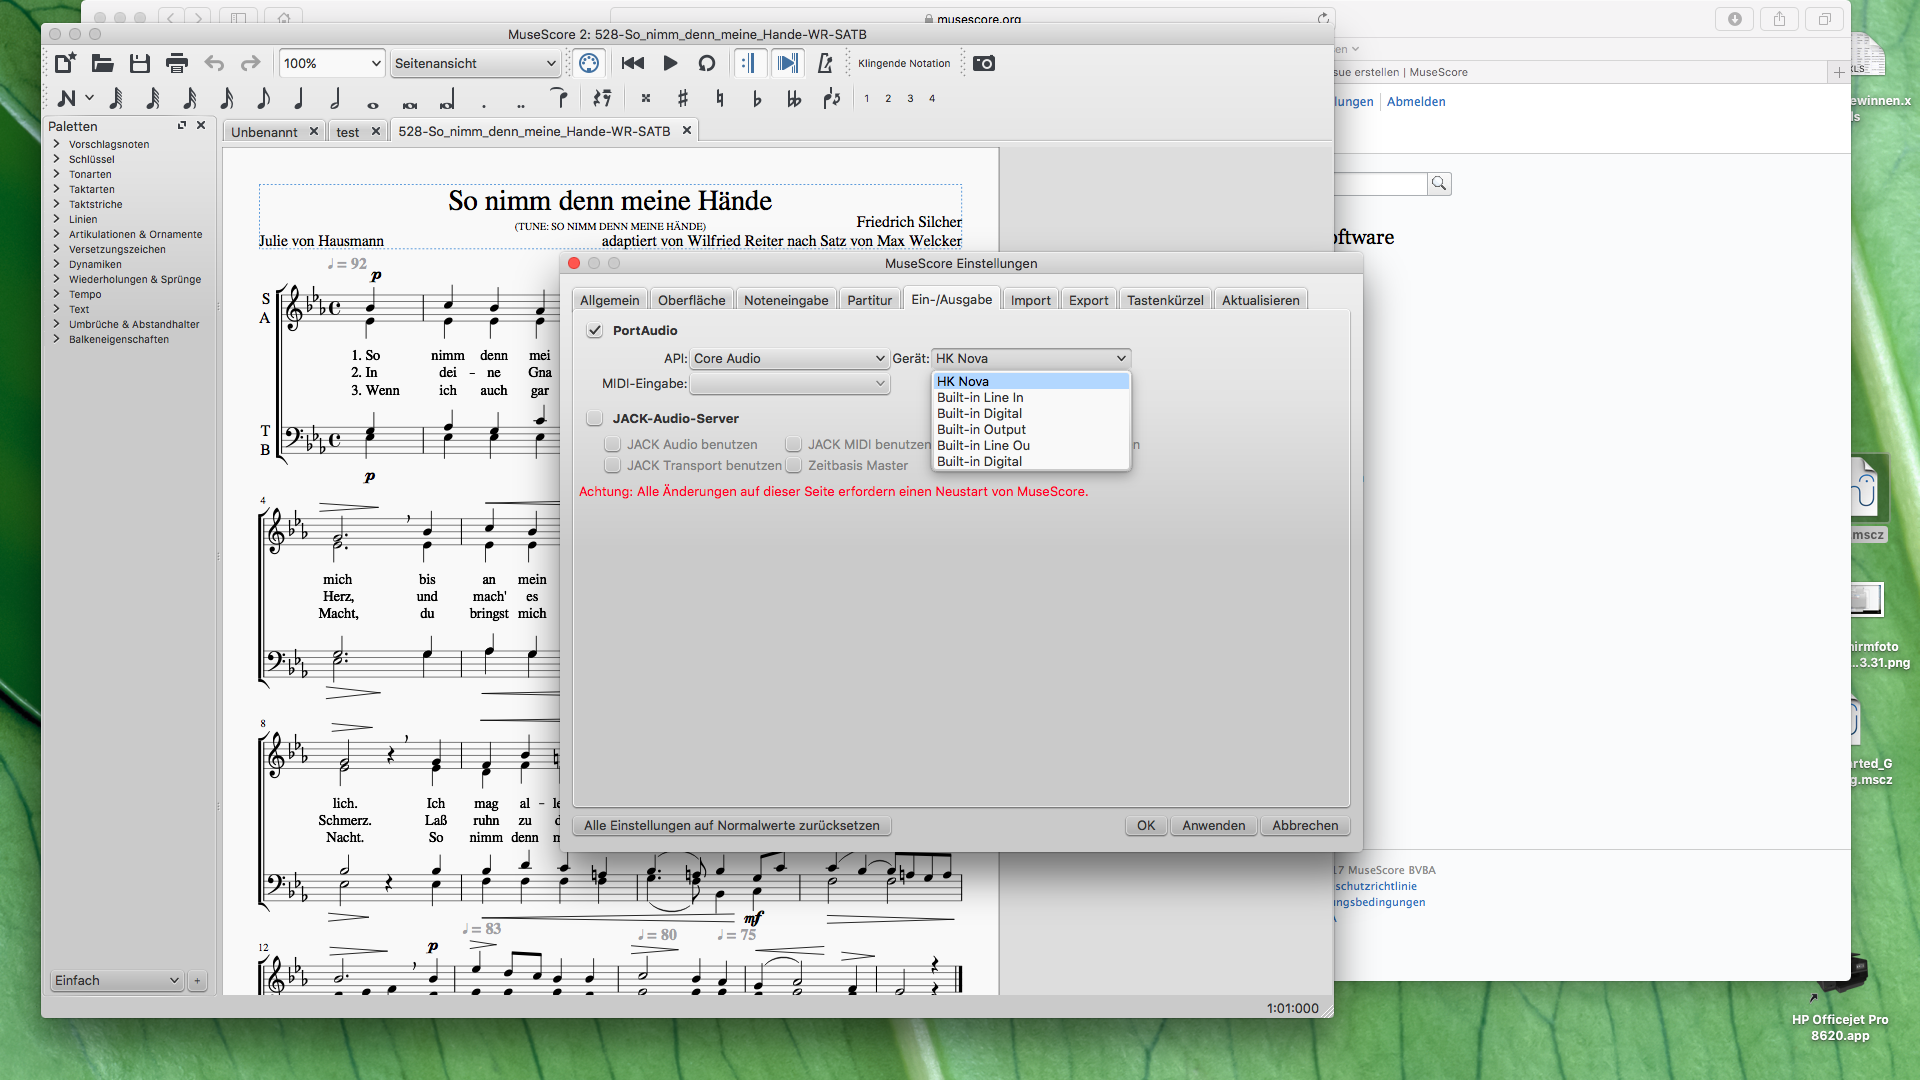This screenshot has height=1080, width=1920.
Task: Click the Anwenden button
Action: pyautogui.click(x=1214, y=826)
